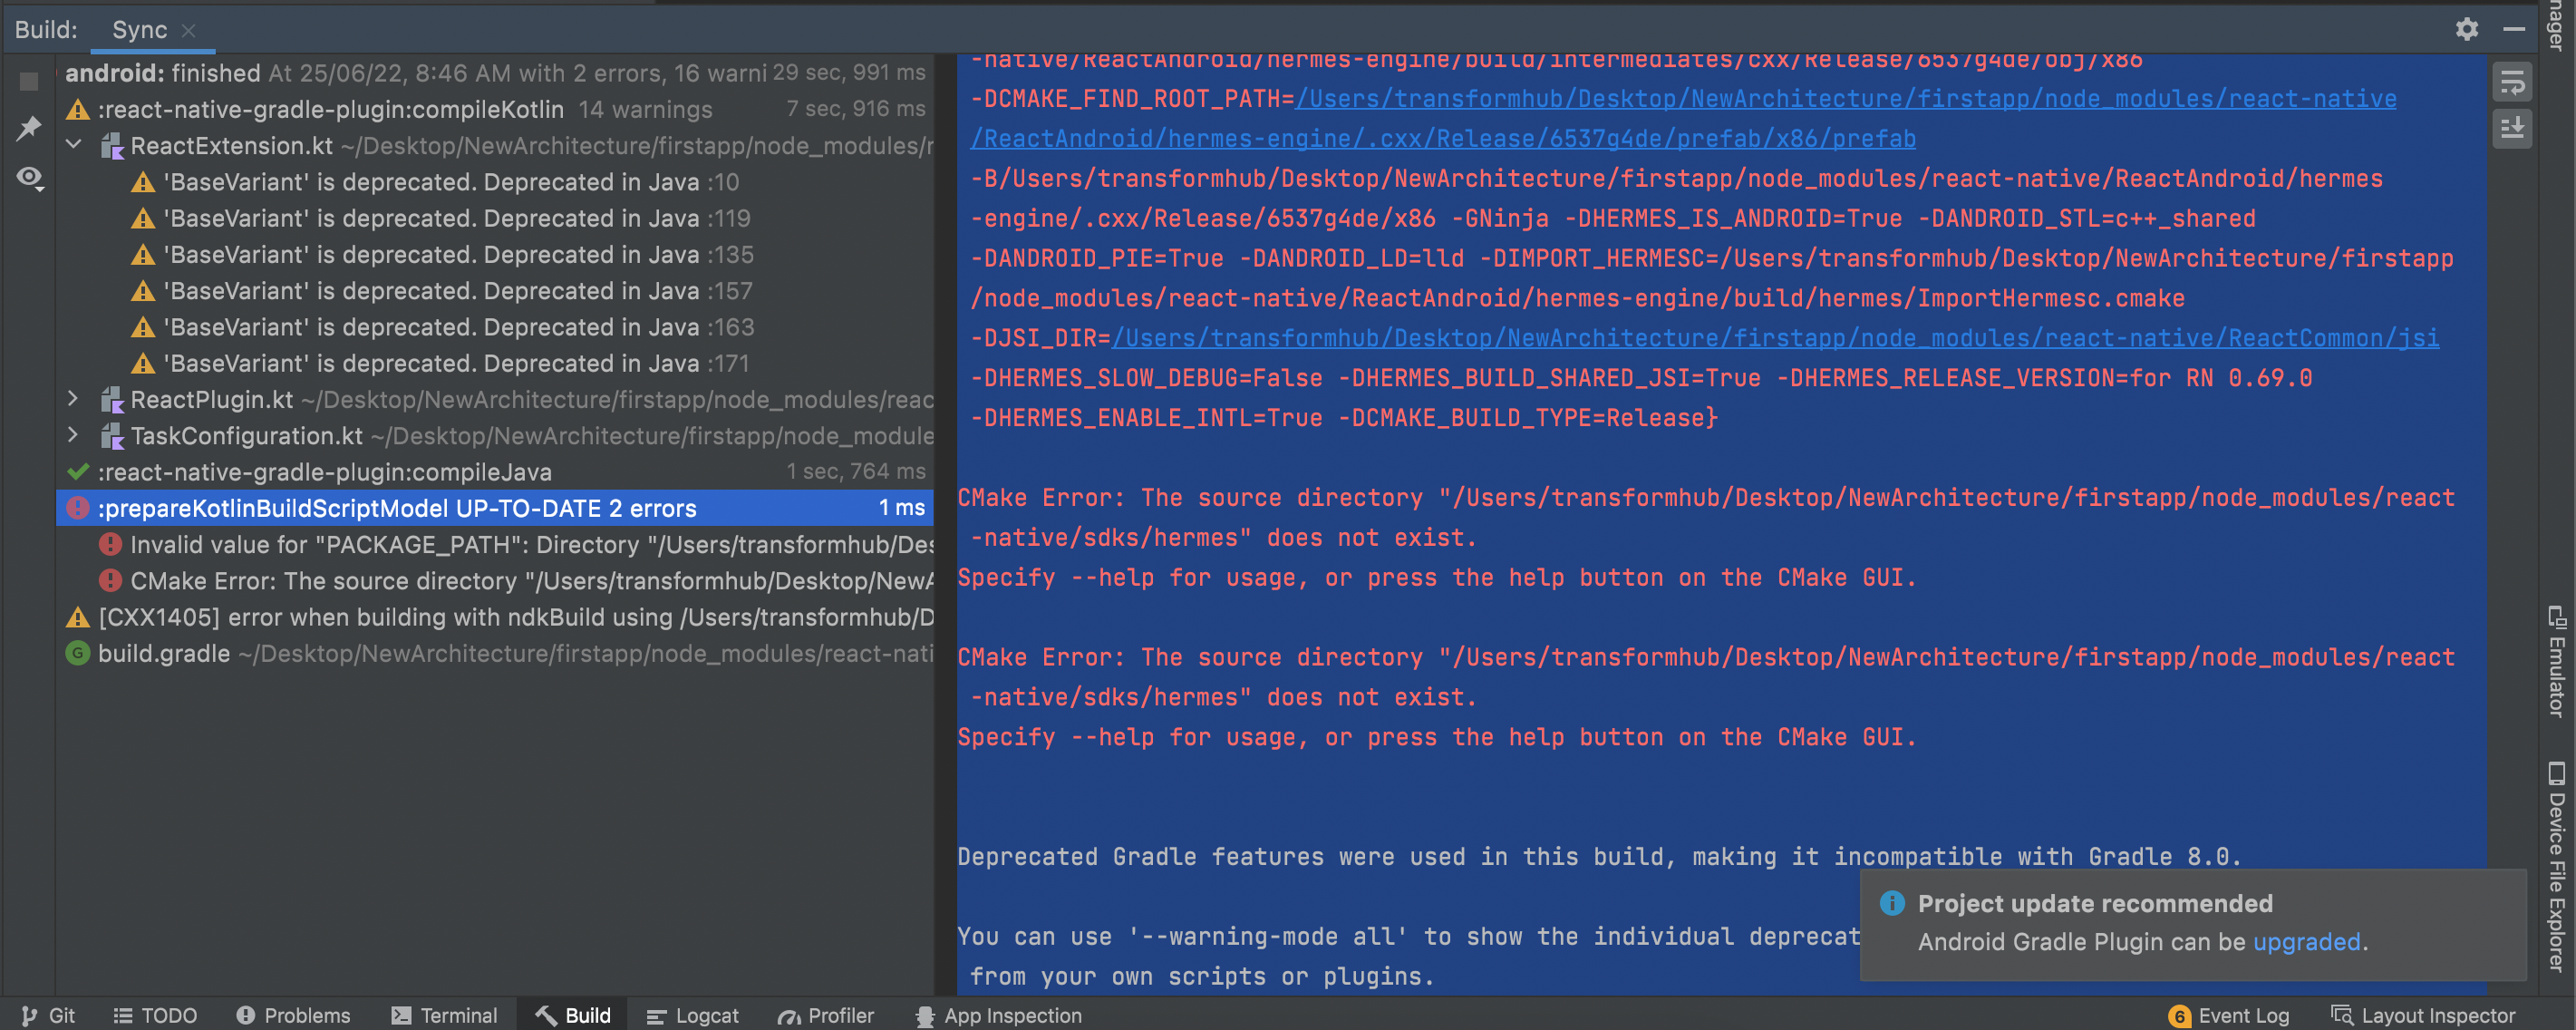The width and height of the screenshot is (2576, 1030).
Task: Expand the TaskConfiguration.kt node
Action: point(73,435)
